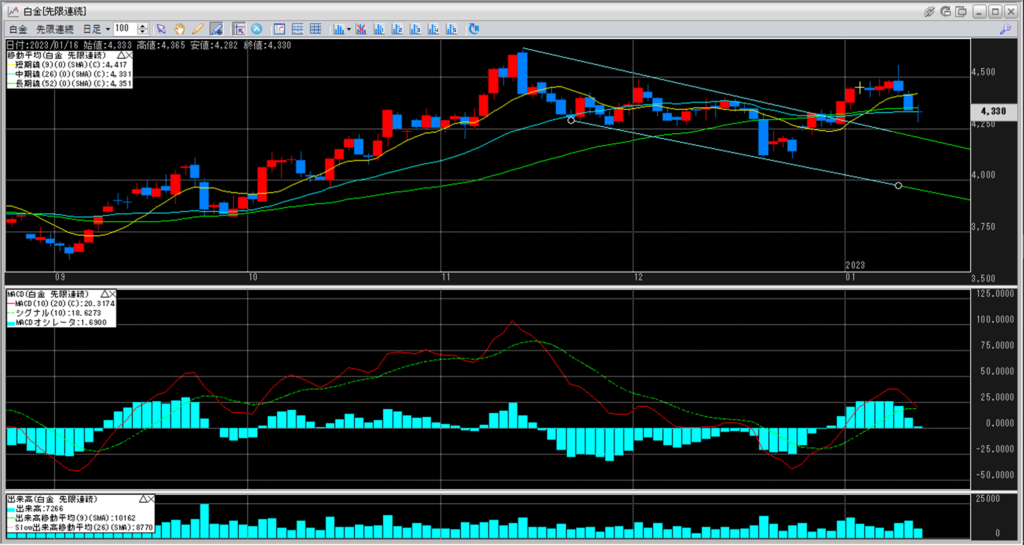Click the 4,330 current price label
Screen dimensions: 1024x545
[x=995, y=112]
